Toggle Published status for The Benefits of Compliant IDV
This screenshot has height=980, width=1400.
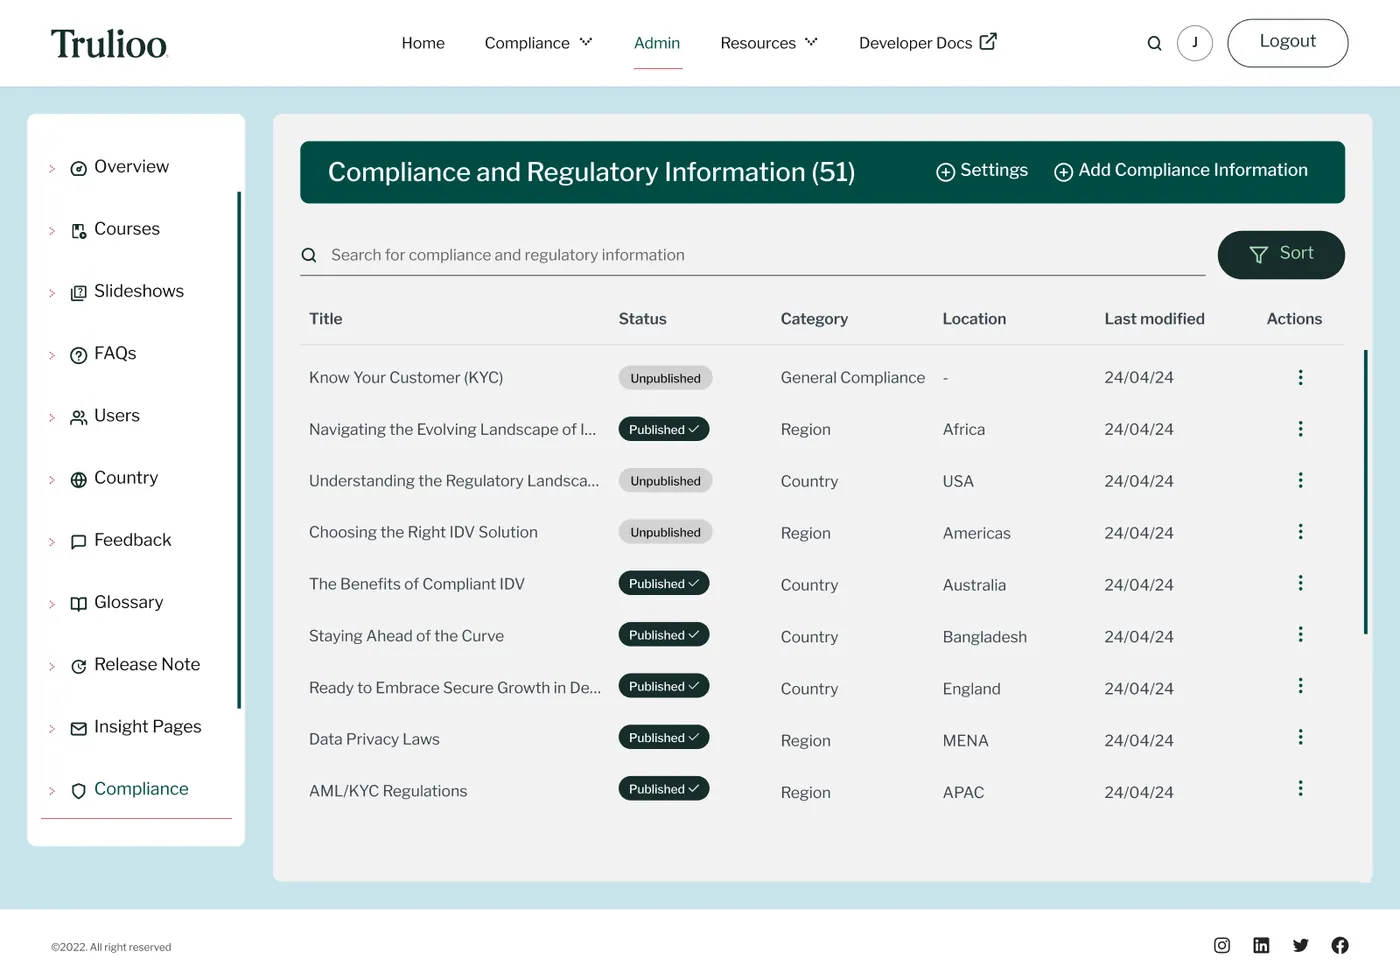[664, 583]
